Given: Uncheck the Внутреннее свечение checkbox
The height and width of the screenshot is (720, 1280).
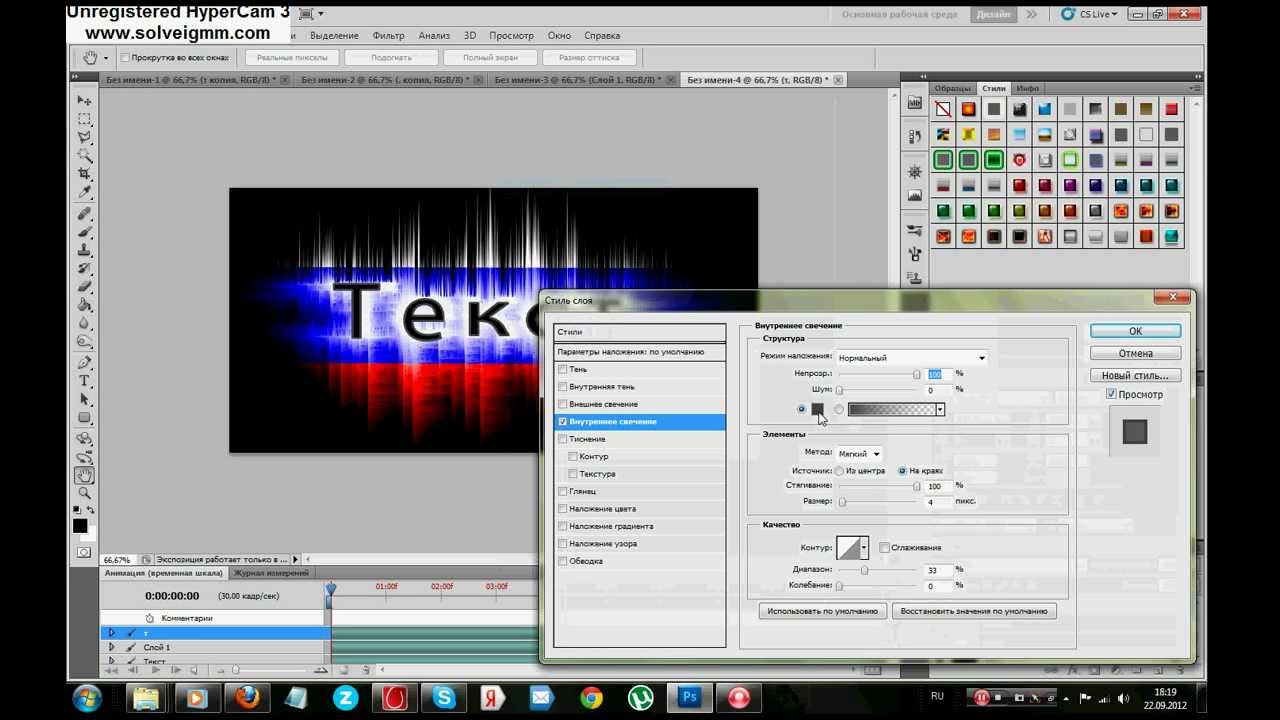Looking at the screenshot, I should point(562,422).
